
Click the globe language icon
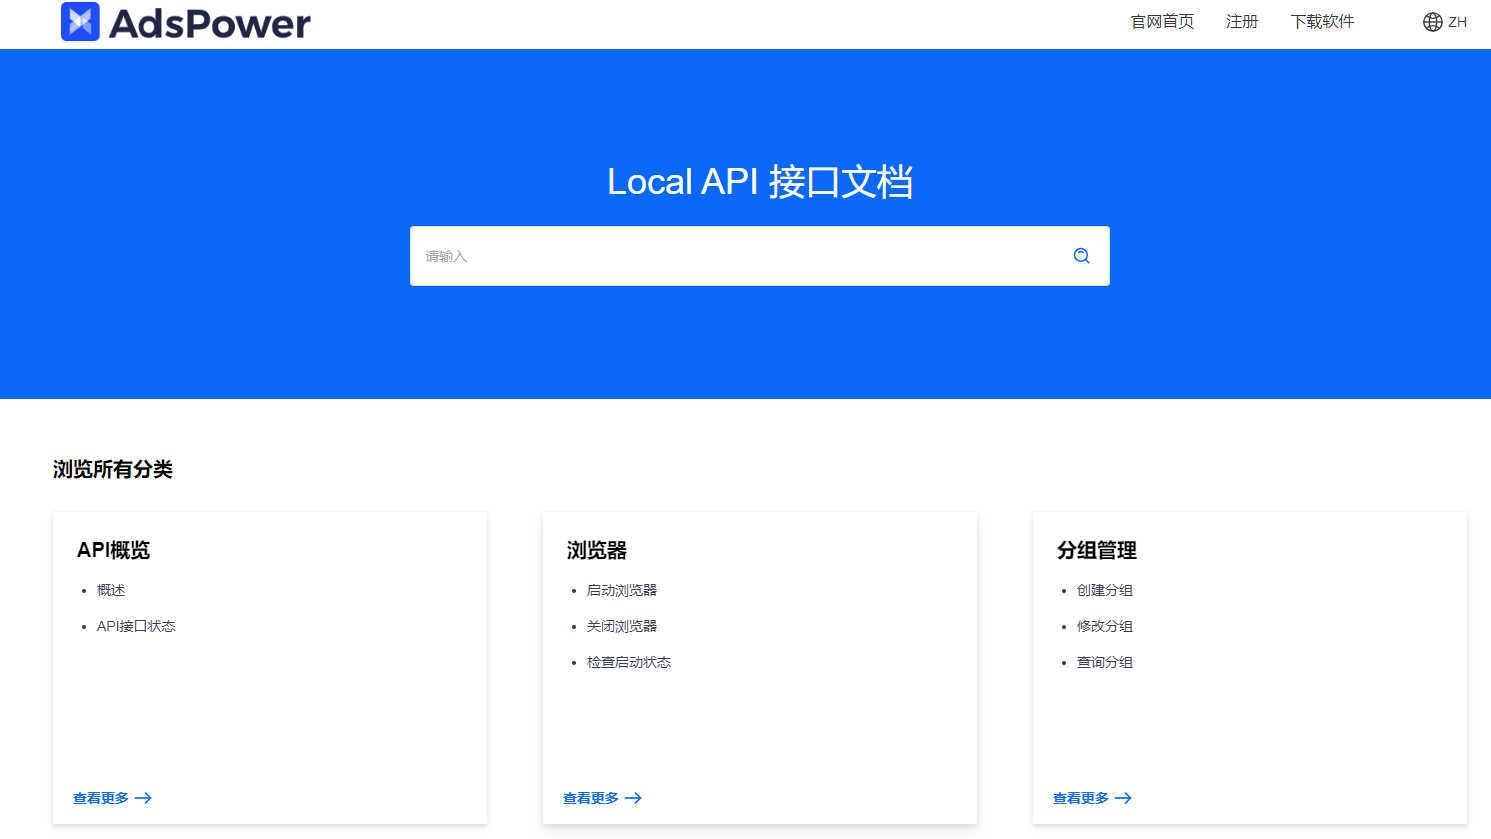[1432, 22]
